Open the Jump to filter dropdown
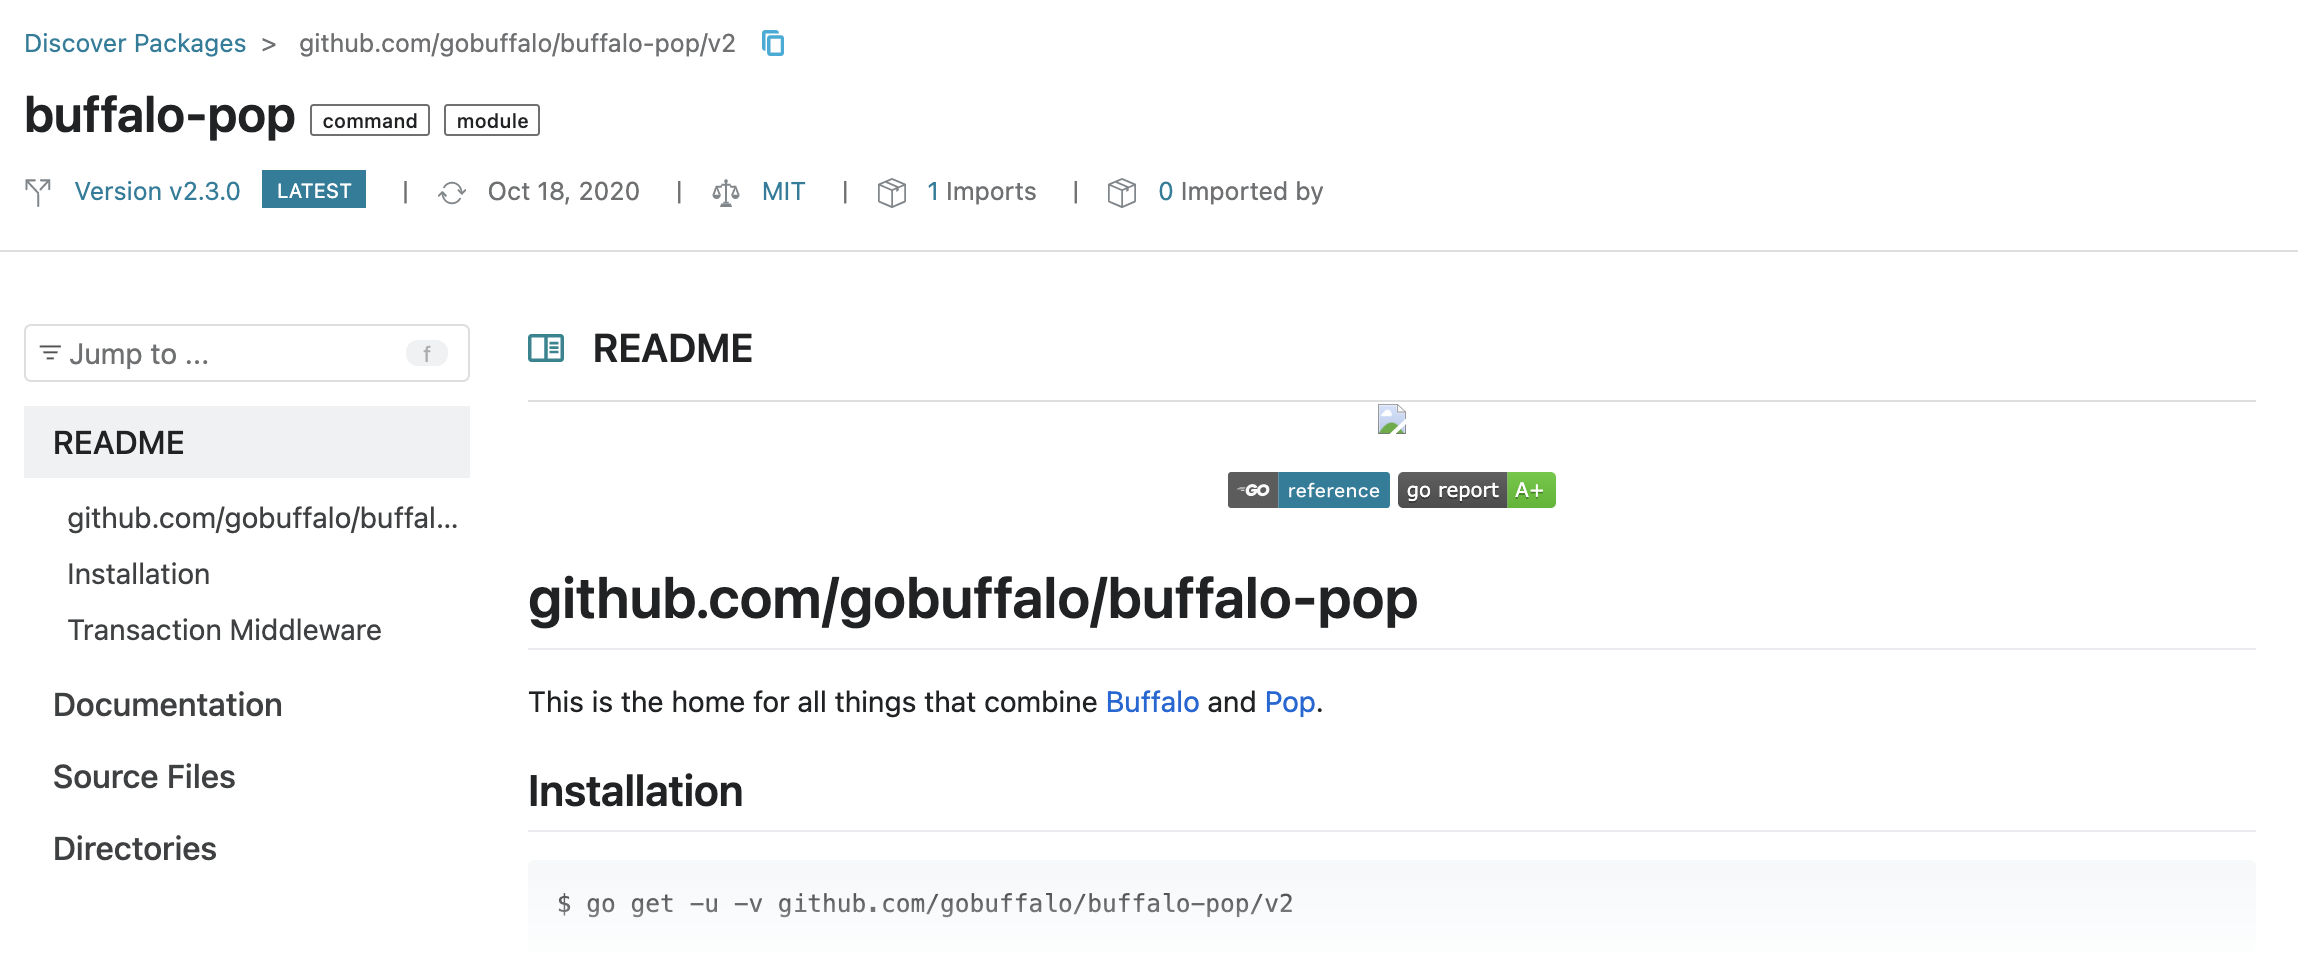The height and width of the screenshot is (978, 2298). click(245, 353)
